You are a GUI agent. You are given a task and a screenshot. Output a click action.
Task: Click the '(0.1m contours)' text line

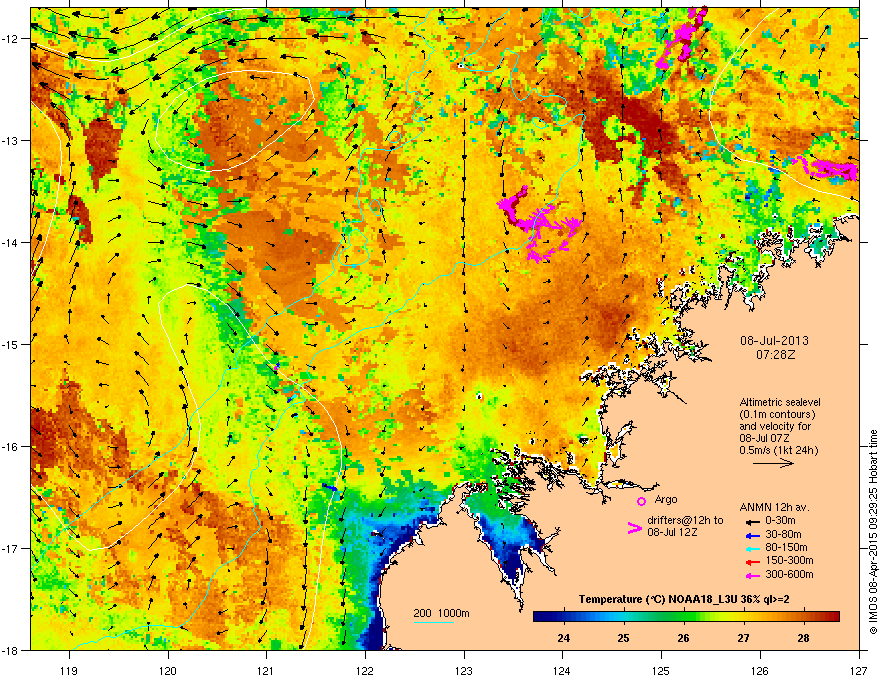[777, 414]
